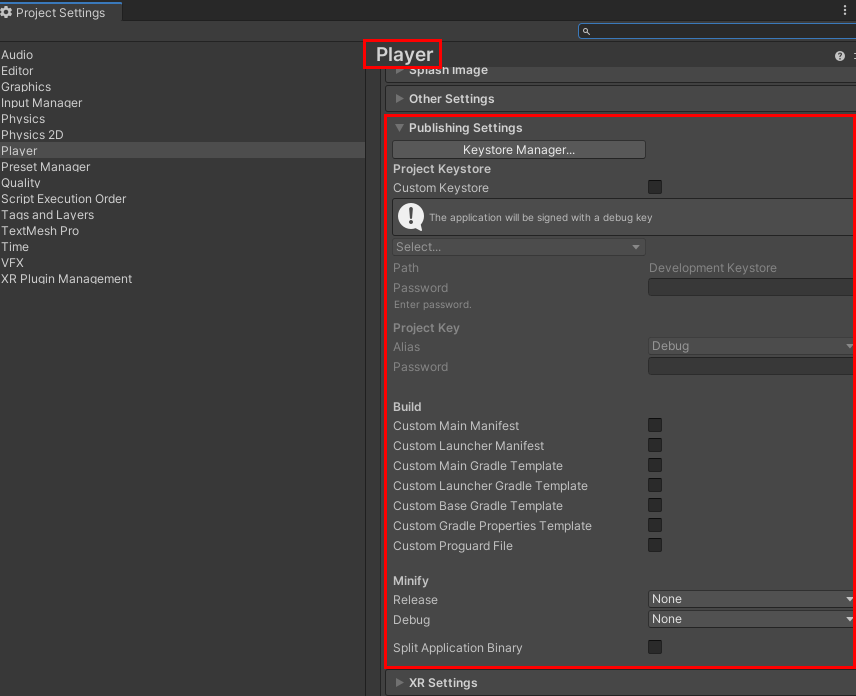Click the presets icon next to help

coord(852,56)
